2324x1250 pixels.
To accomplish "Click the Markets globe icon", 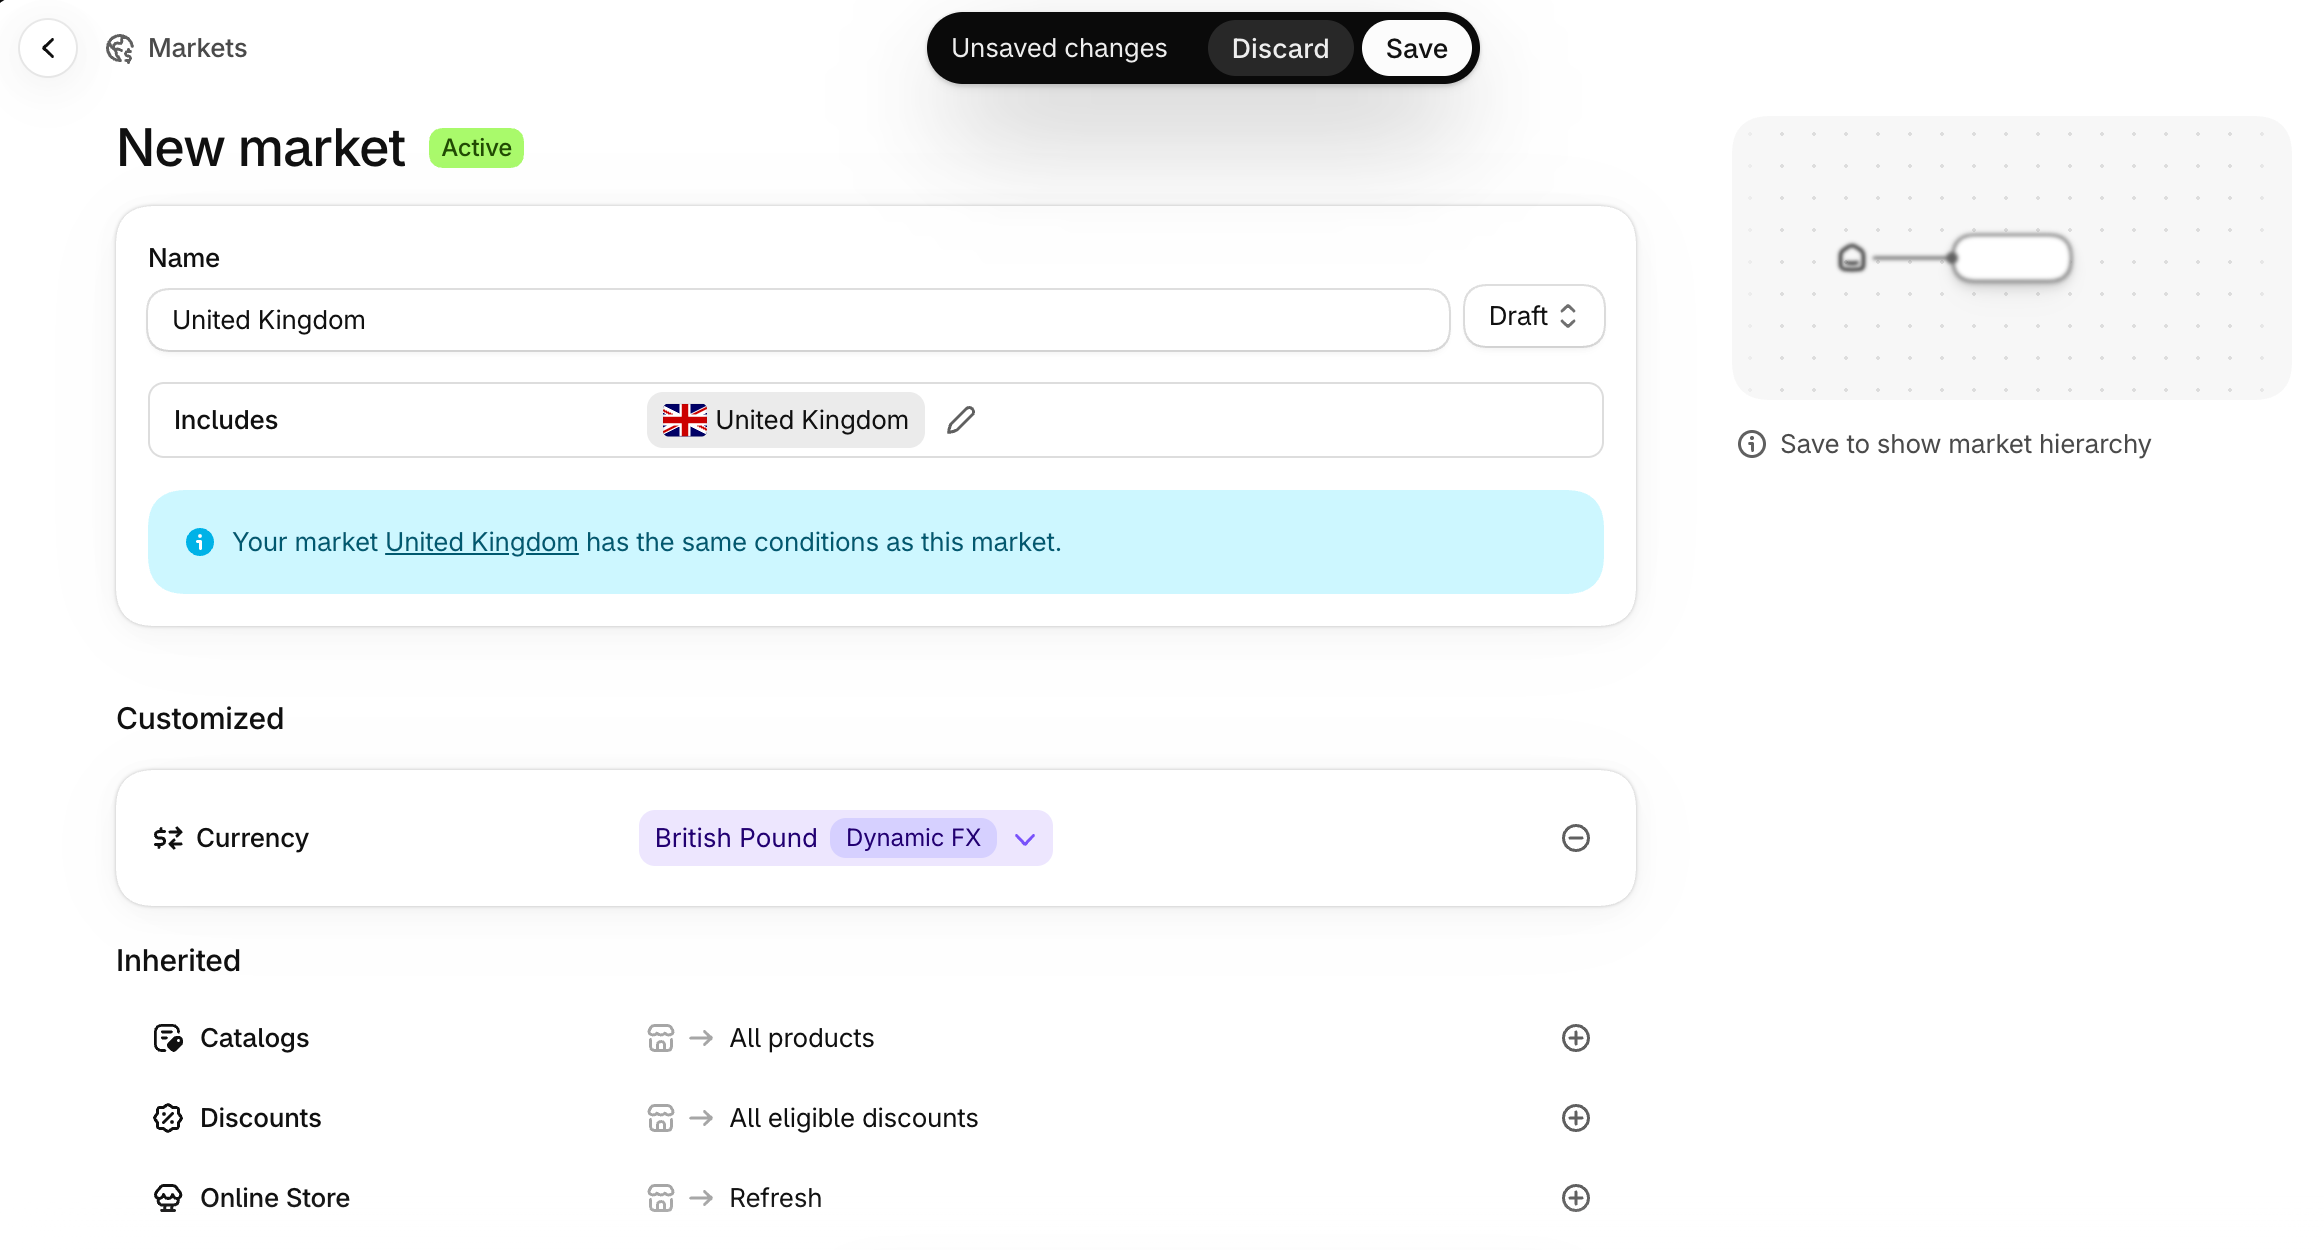I will coord(120,48).
